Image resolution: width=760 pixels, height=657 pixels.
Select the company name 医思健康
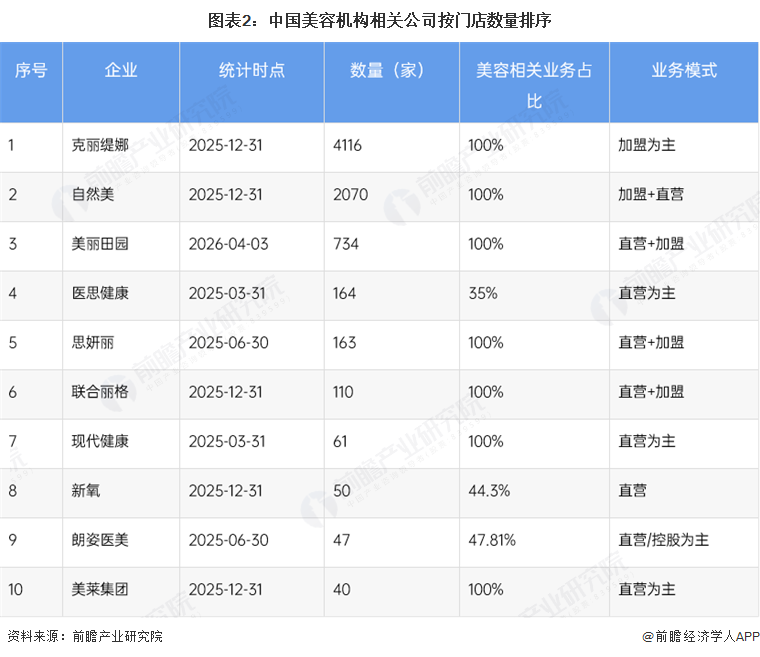(100, 293)
